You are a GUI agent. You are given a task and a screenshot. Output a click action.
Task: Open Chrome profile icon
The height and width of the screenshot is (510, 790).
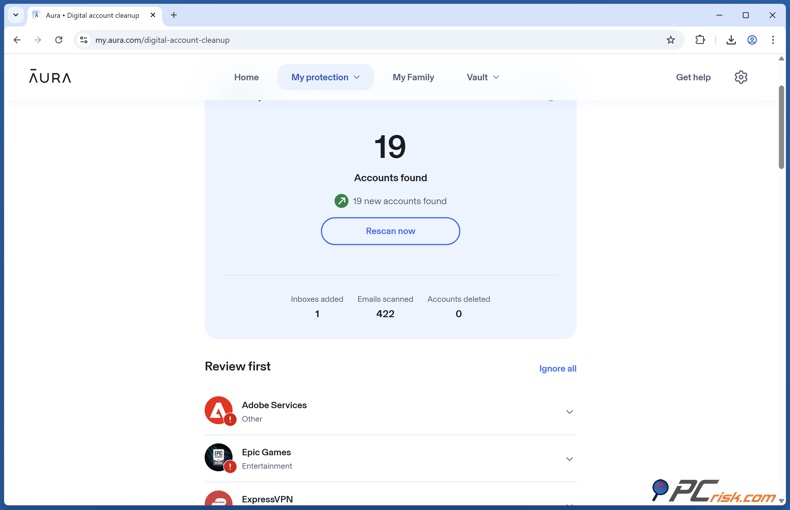pos(752,40)
